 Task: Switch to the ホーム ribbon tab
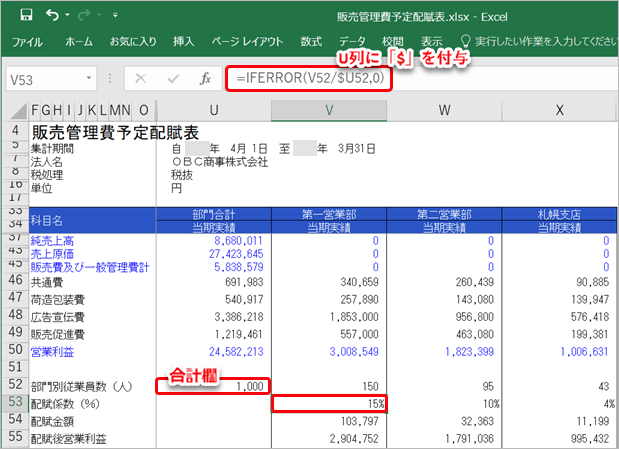pyautogui.click(x=79, y=41)
